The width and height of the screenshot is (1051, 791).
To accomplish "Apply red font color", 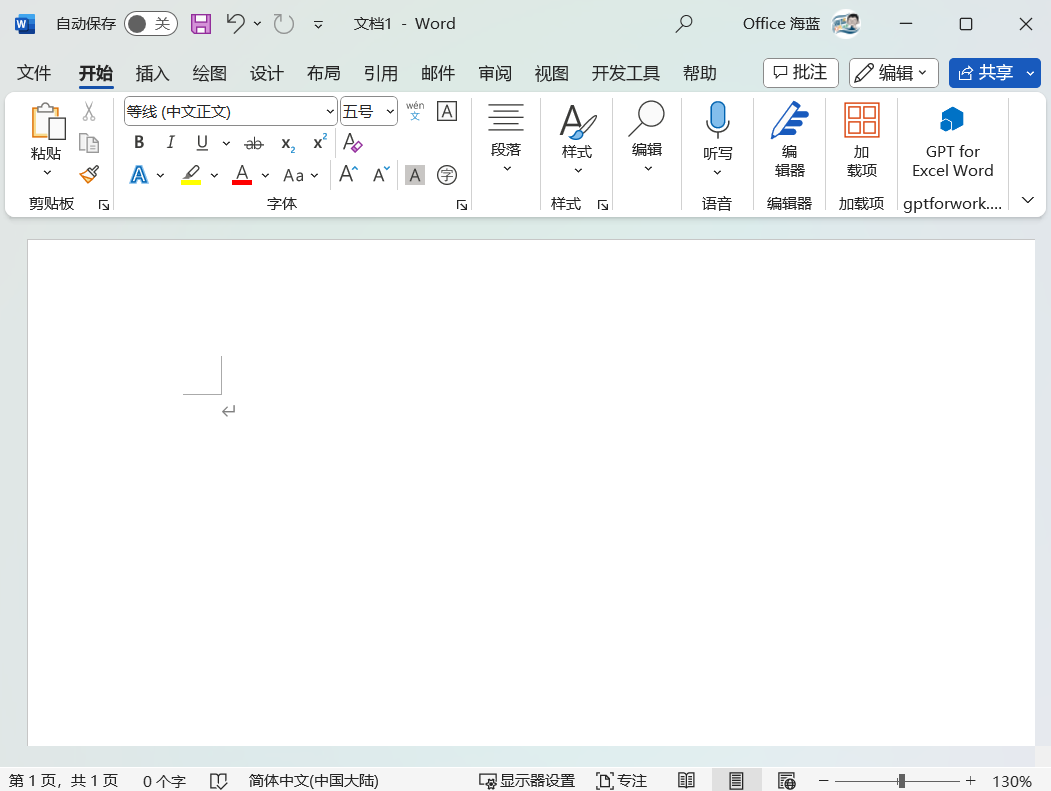I will click(242, 176).
